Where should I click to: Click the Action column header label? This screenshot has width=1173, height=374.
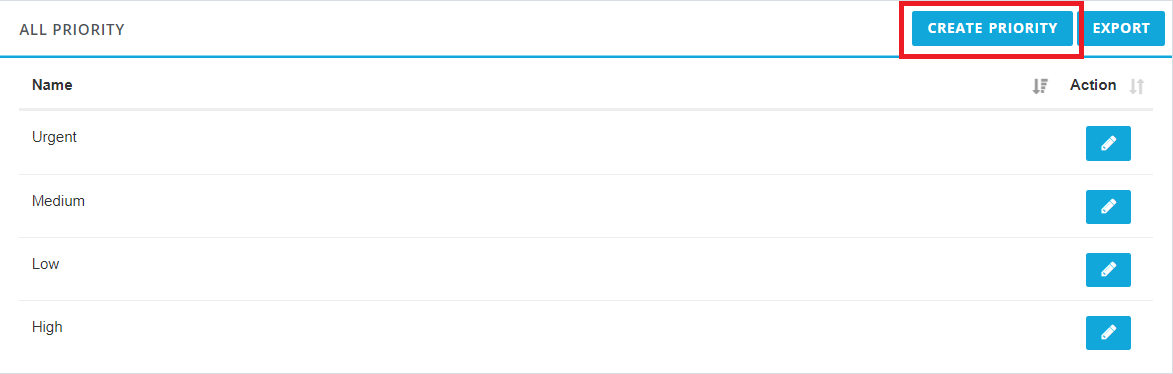(x=1093, y=85)
